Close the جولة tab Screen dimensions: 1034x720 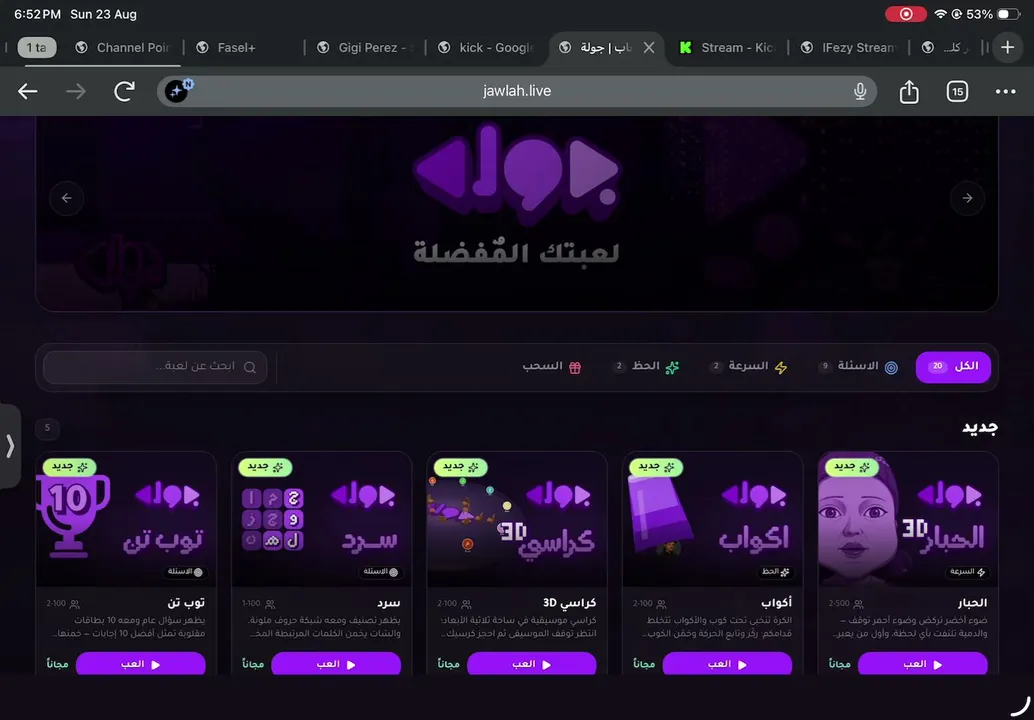pos(649,47)
